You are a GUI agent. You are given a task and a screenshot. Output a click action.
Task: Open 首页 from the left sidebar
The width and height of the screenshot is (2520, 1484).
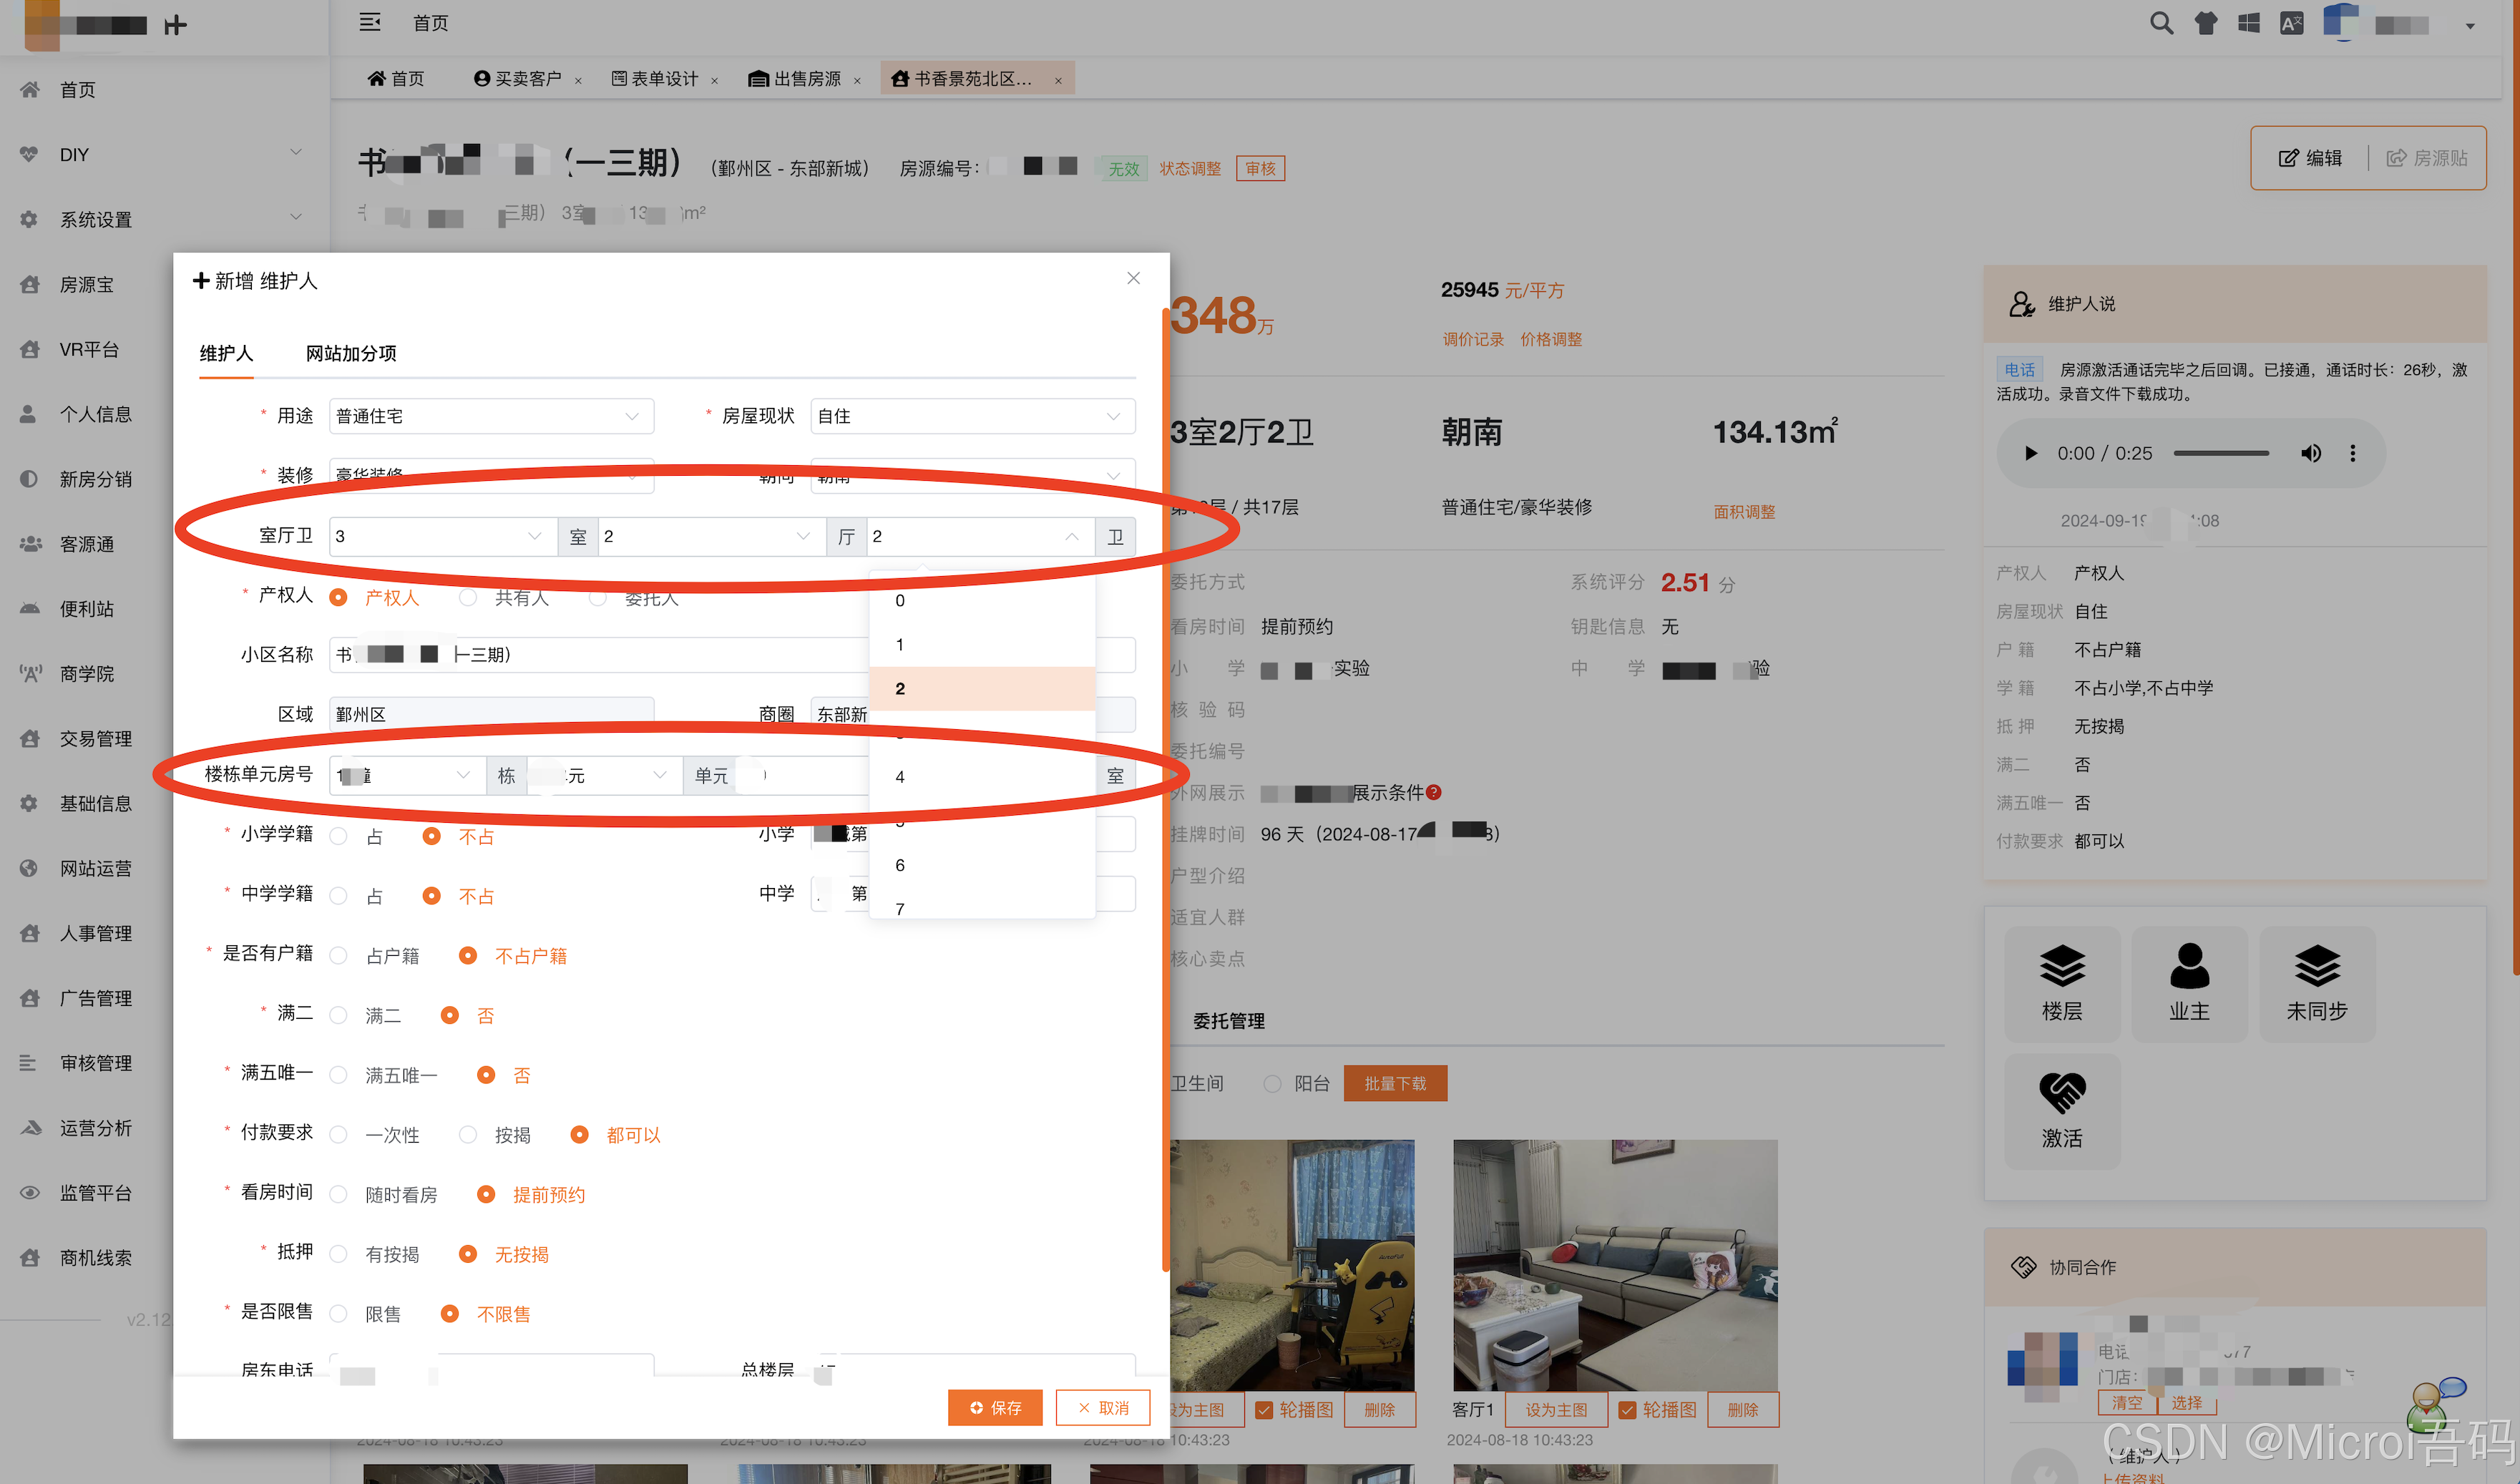coord(77,90)
